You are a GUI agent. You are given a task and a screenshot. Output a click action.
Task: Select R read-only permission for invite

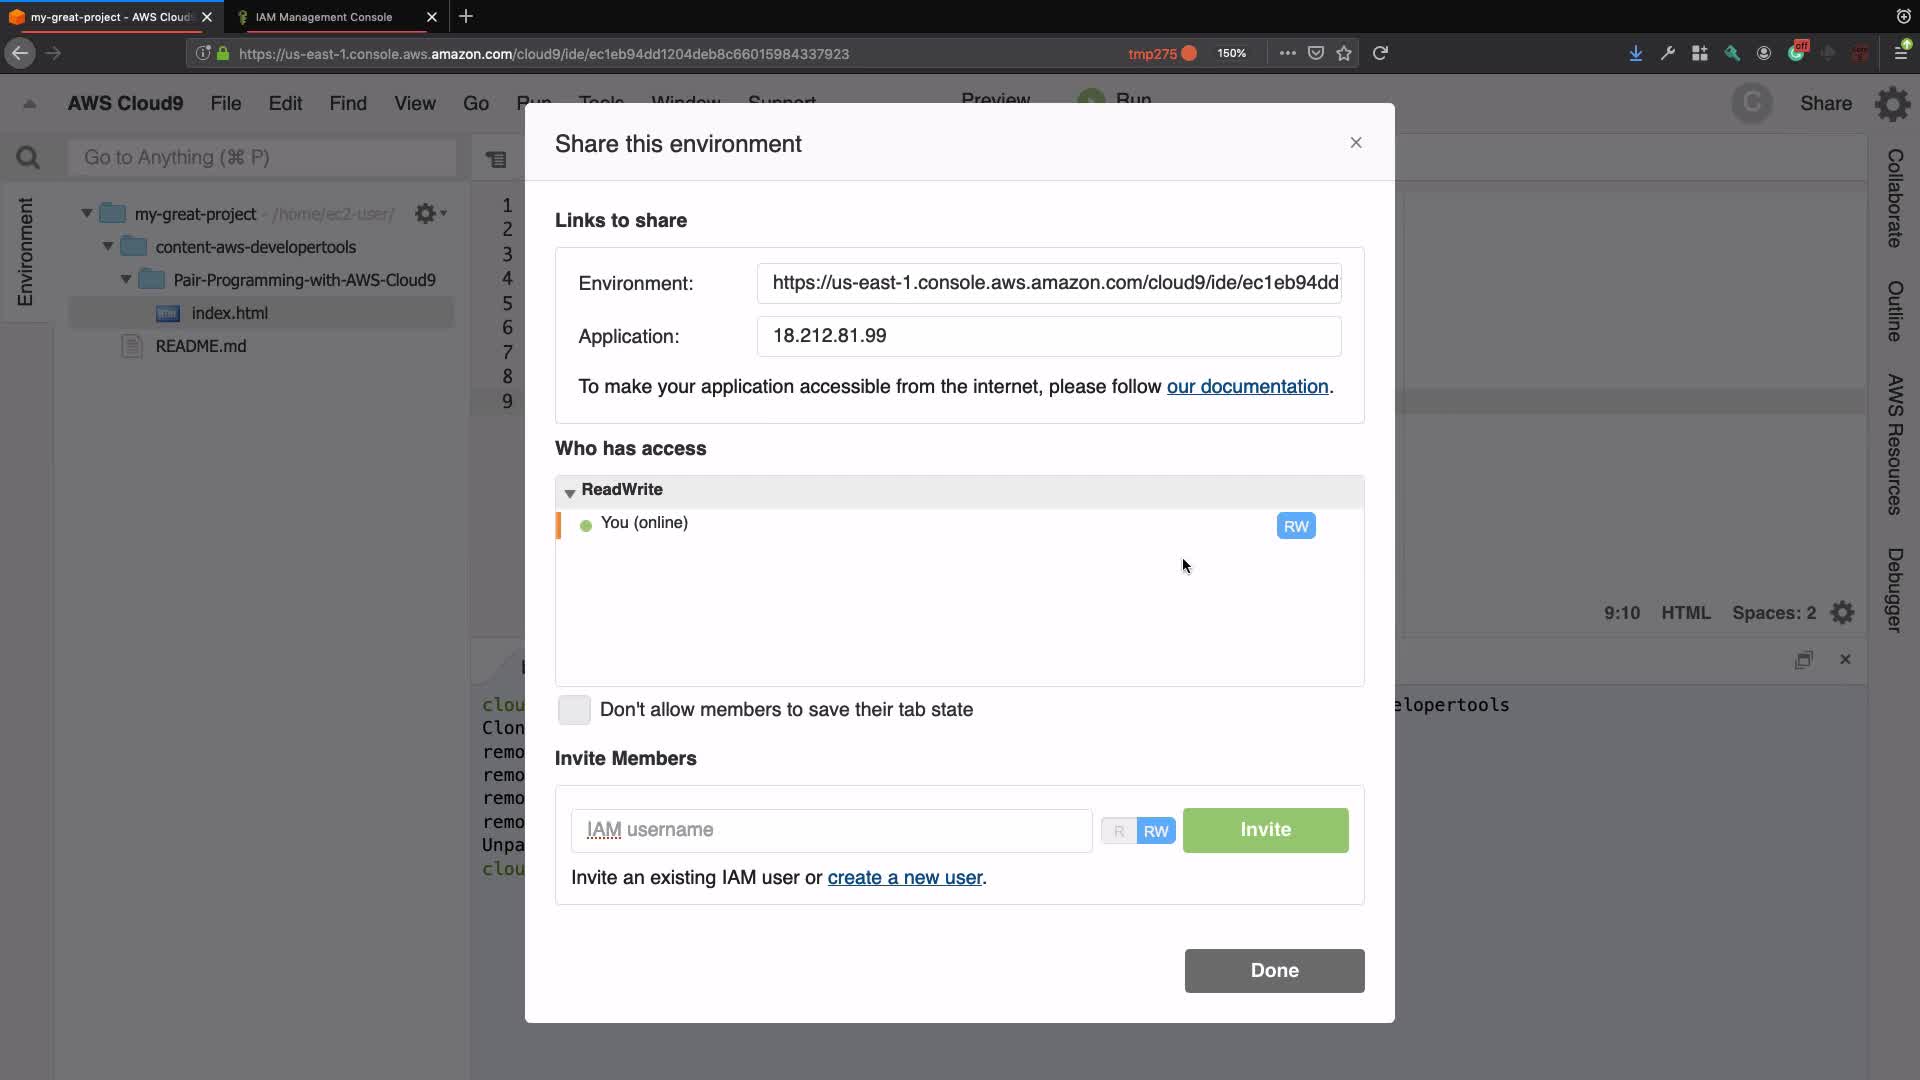(x=1118, y=831)
